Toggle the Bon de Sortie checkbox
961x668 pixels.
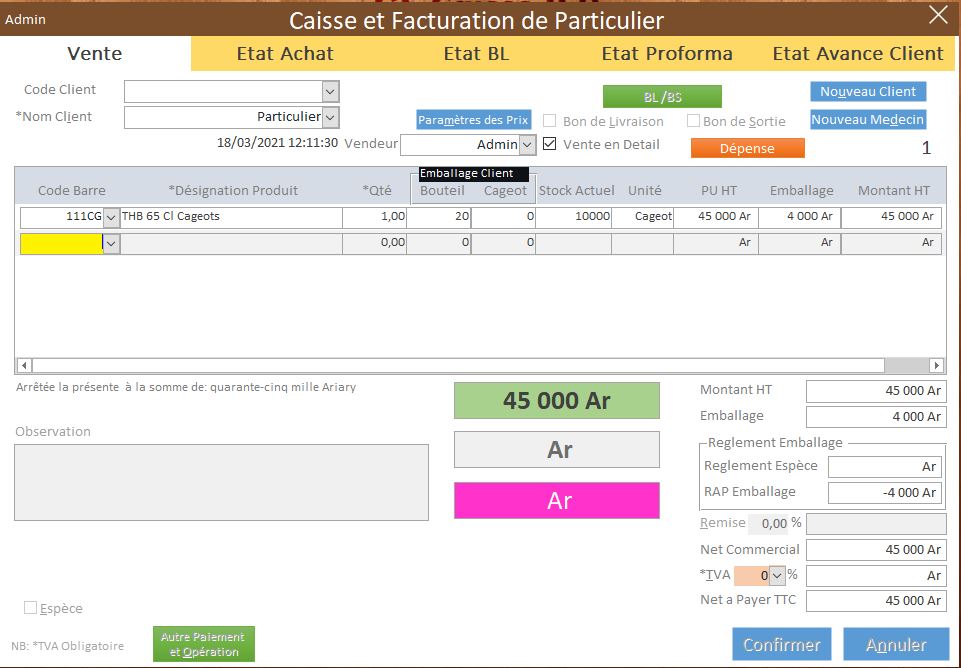[693, 121]
